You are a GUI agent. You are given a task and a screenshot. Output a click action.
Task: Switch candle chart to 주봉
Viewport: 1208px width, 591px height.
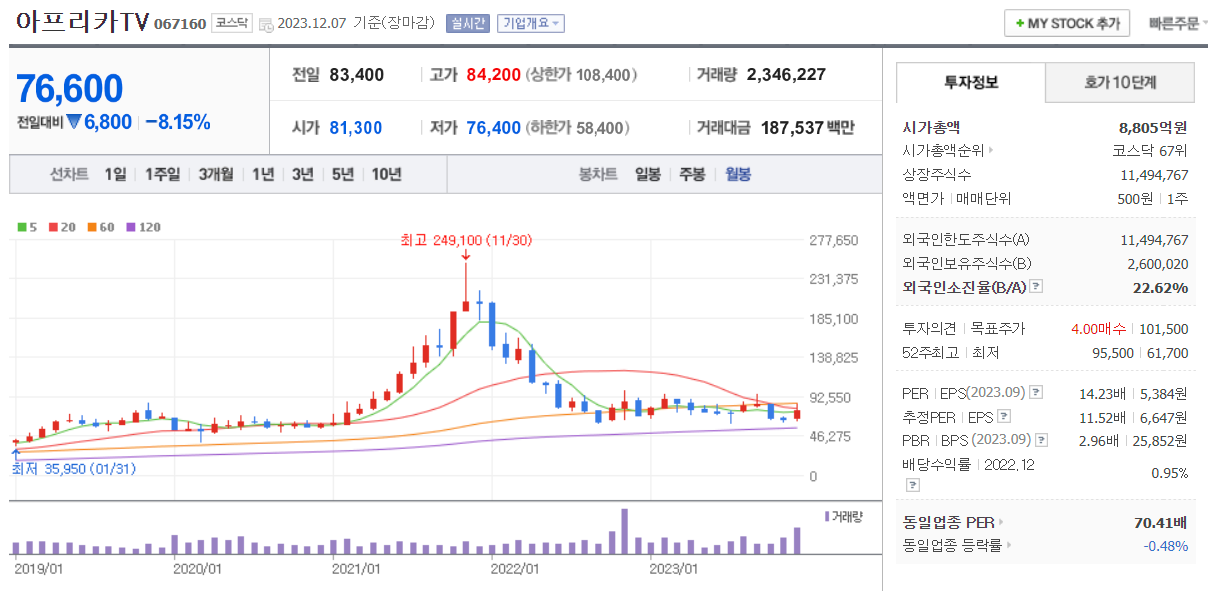[692, 174]
